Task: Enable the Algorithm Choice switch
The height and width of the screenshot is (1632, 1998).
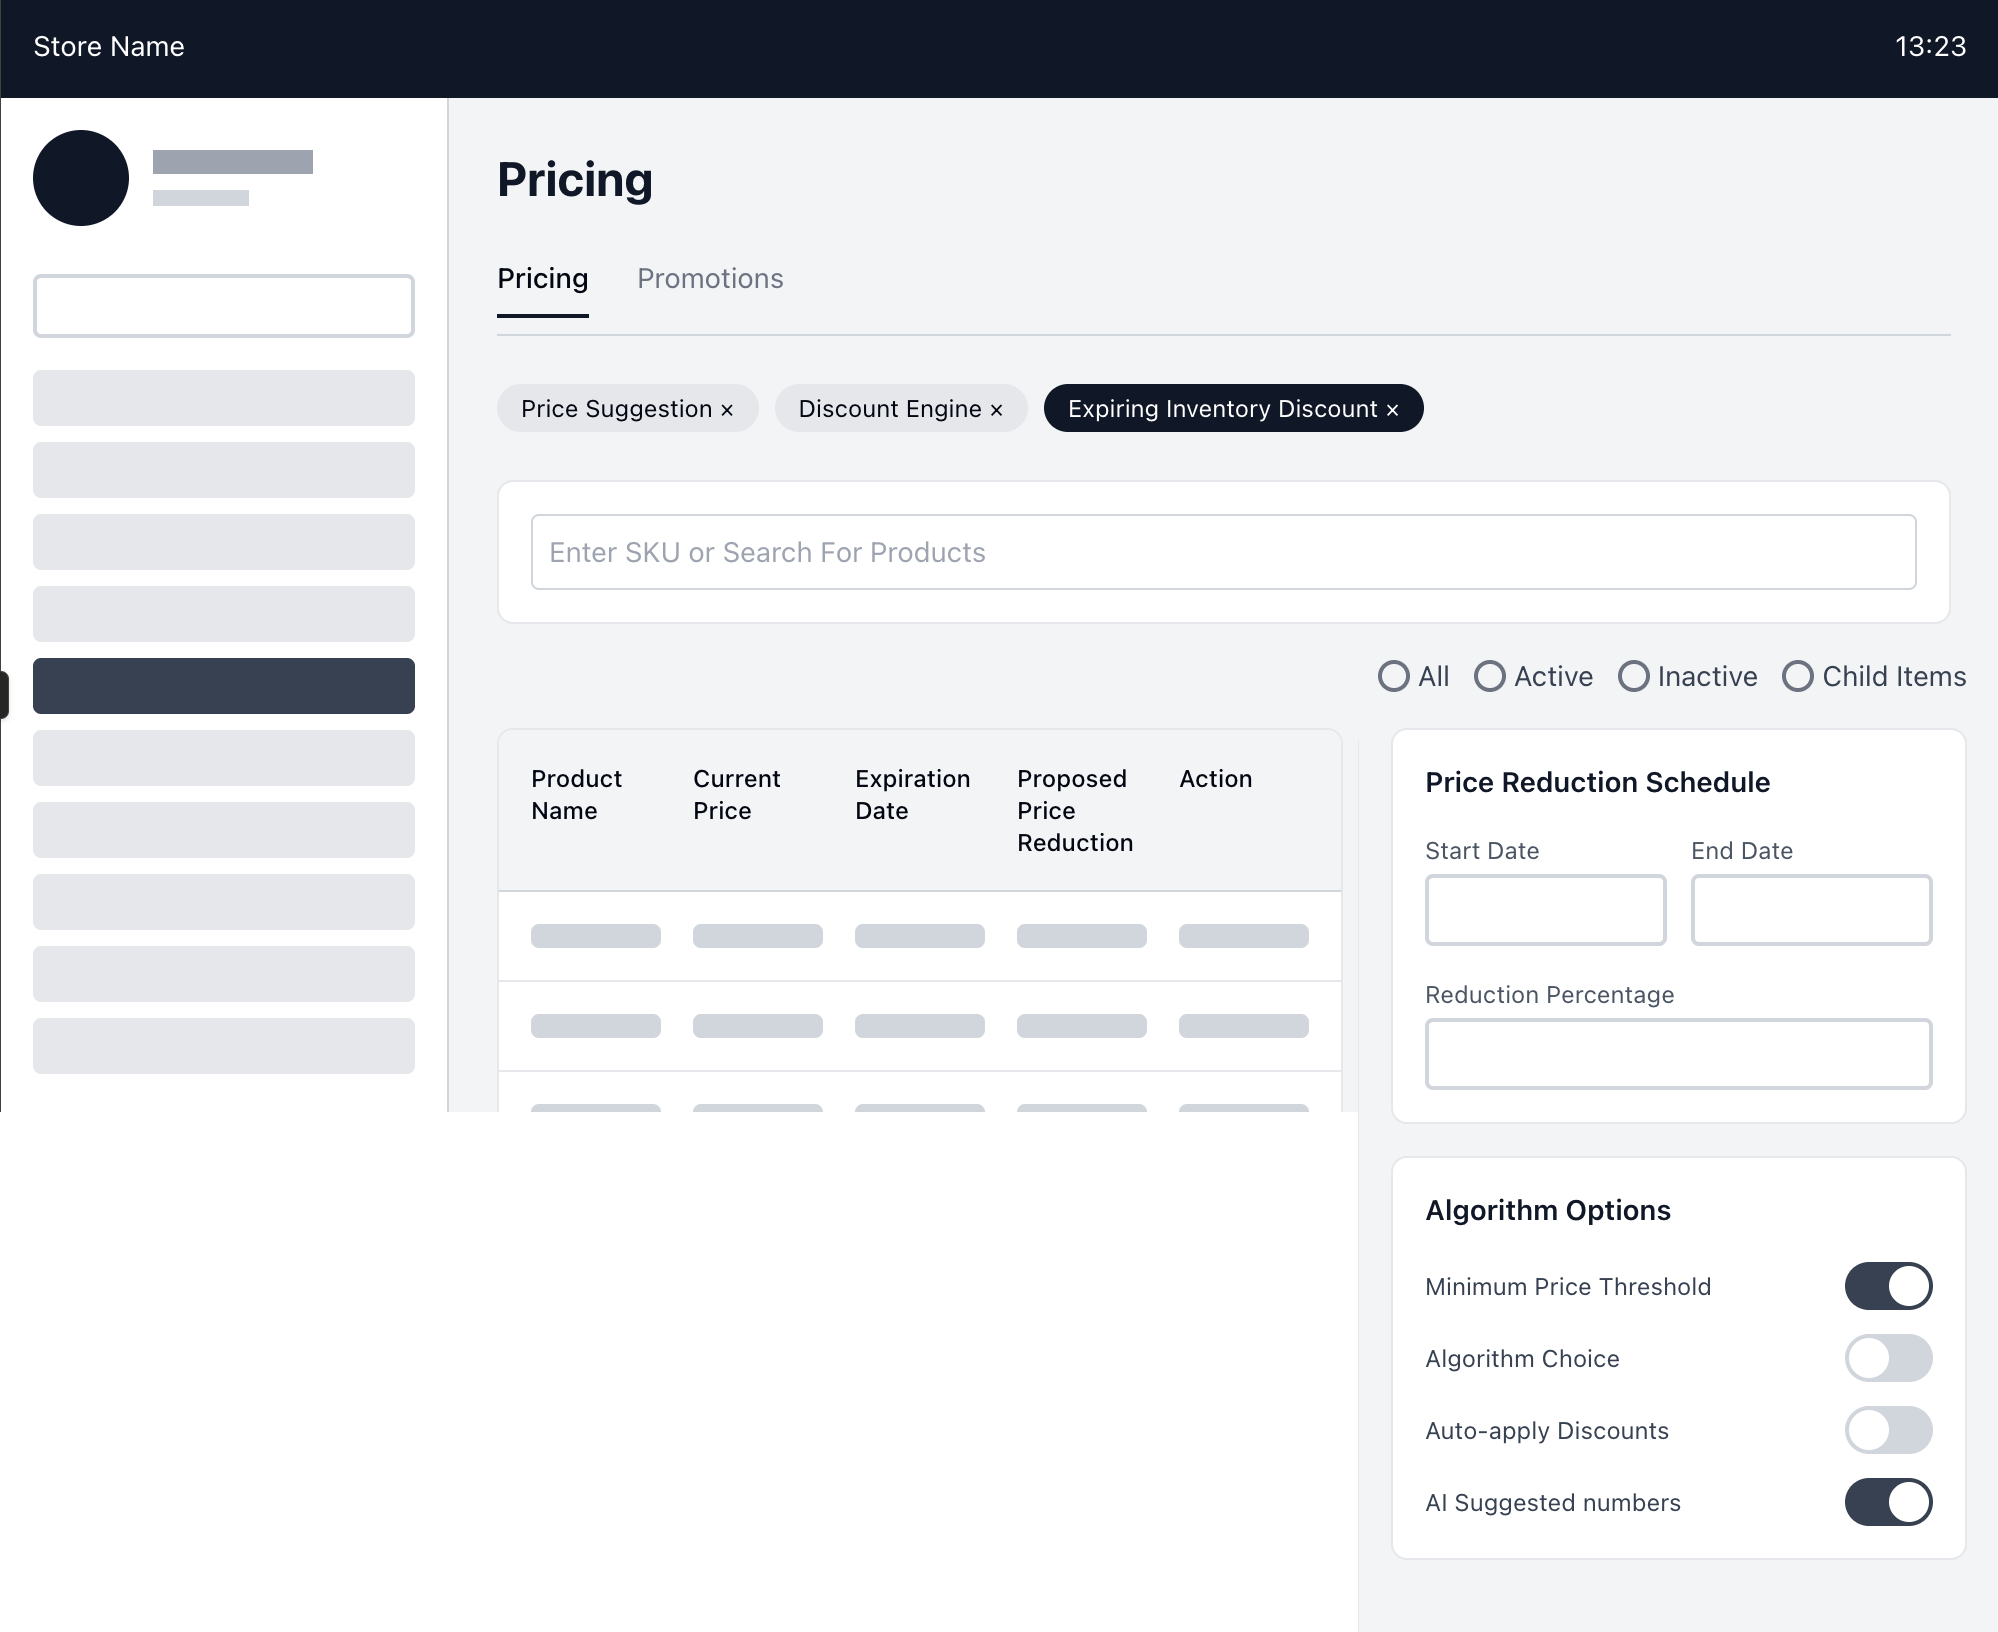Action: tap(1887, 1358)
